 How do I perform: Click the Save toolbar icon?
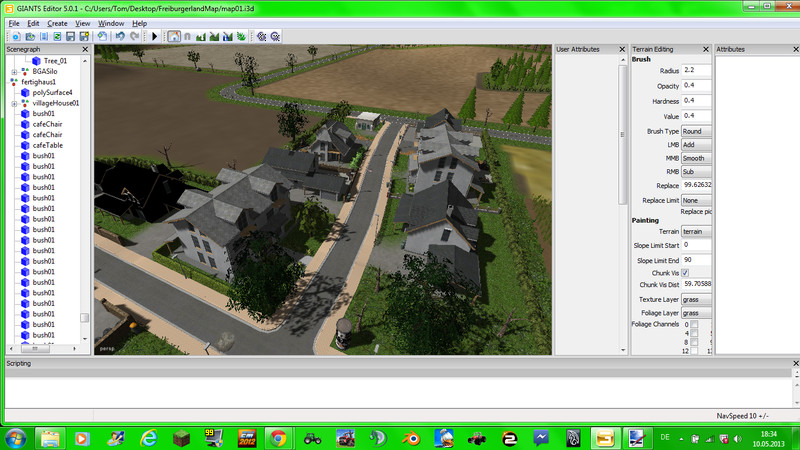pos(70,36)
